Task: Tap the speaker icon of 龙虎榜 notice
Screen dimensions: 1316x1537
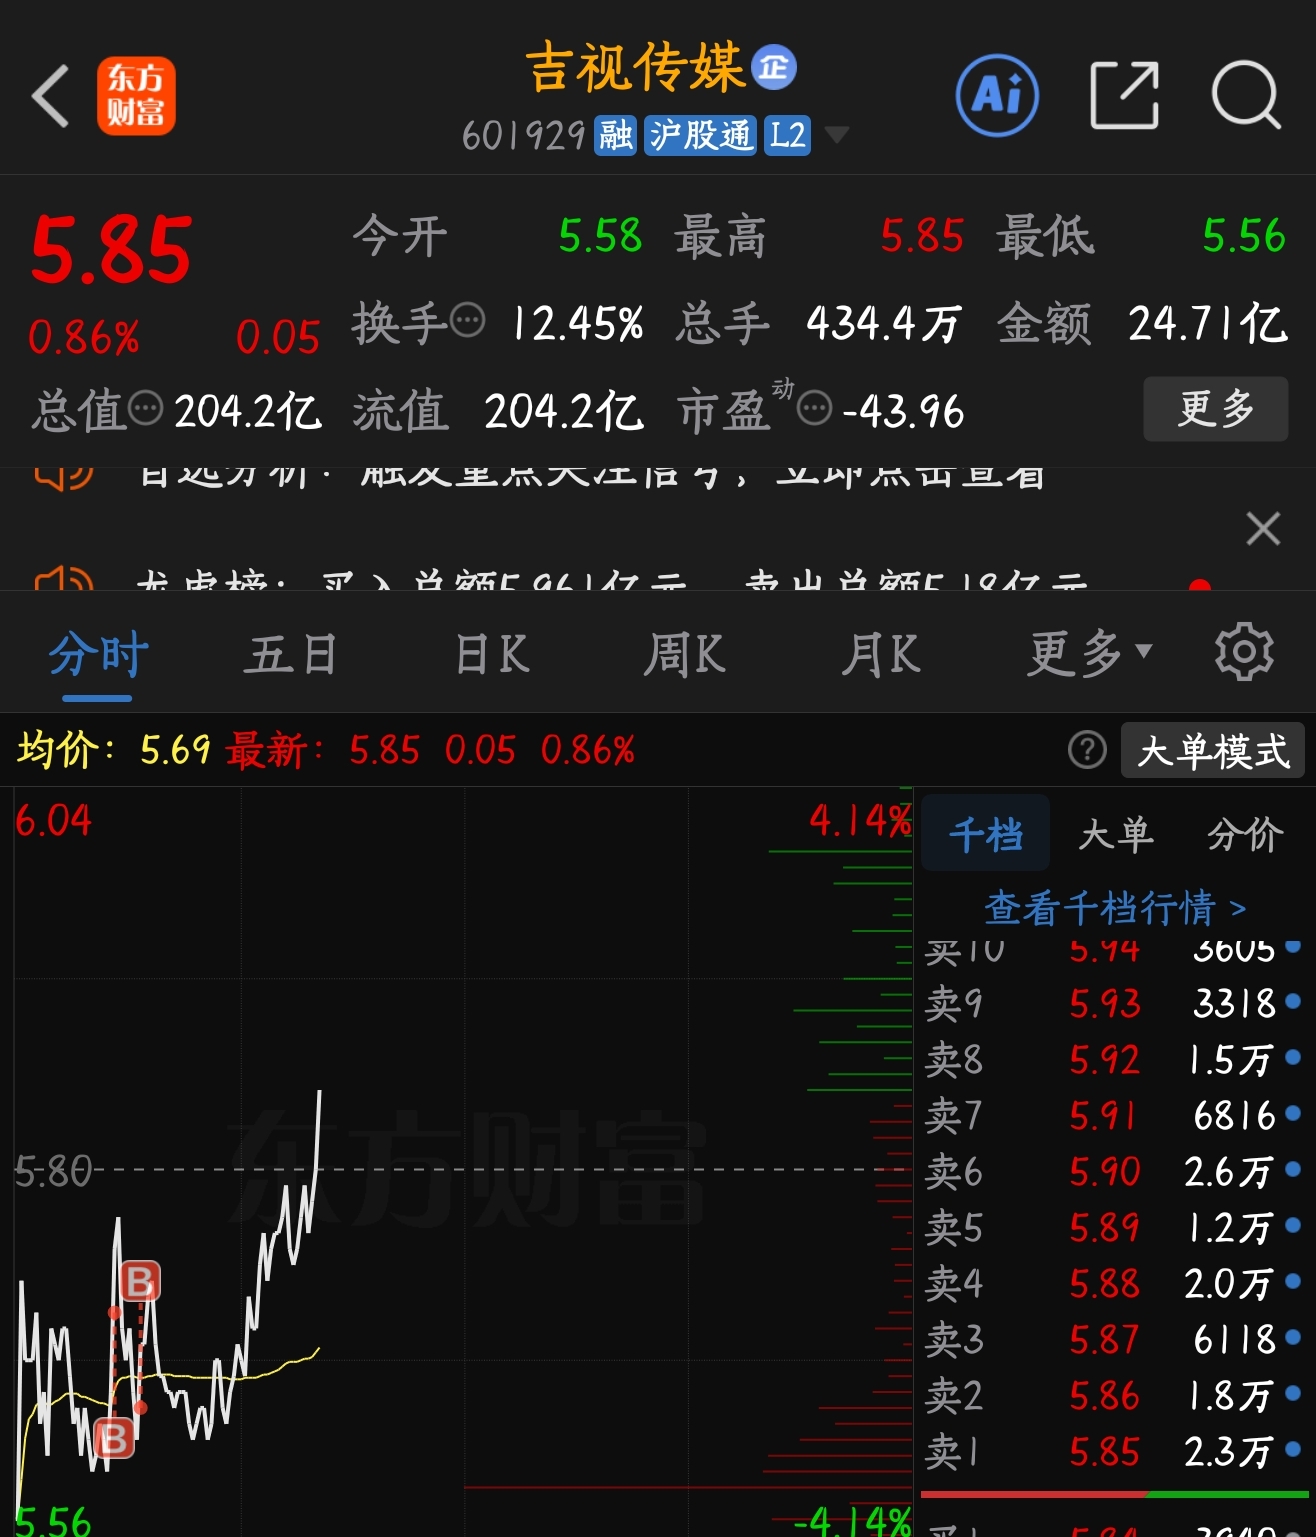Action: (64, 578)
